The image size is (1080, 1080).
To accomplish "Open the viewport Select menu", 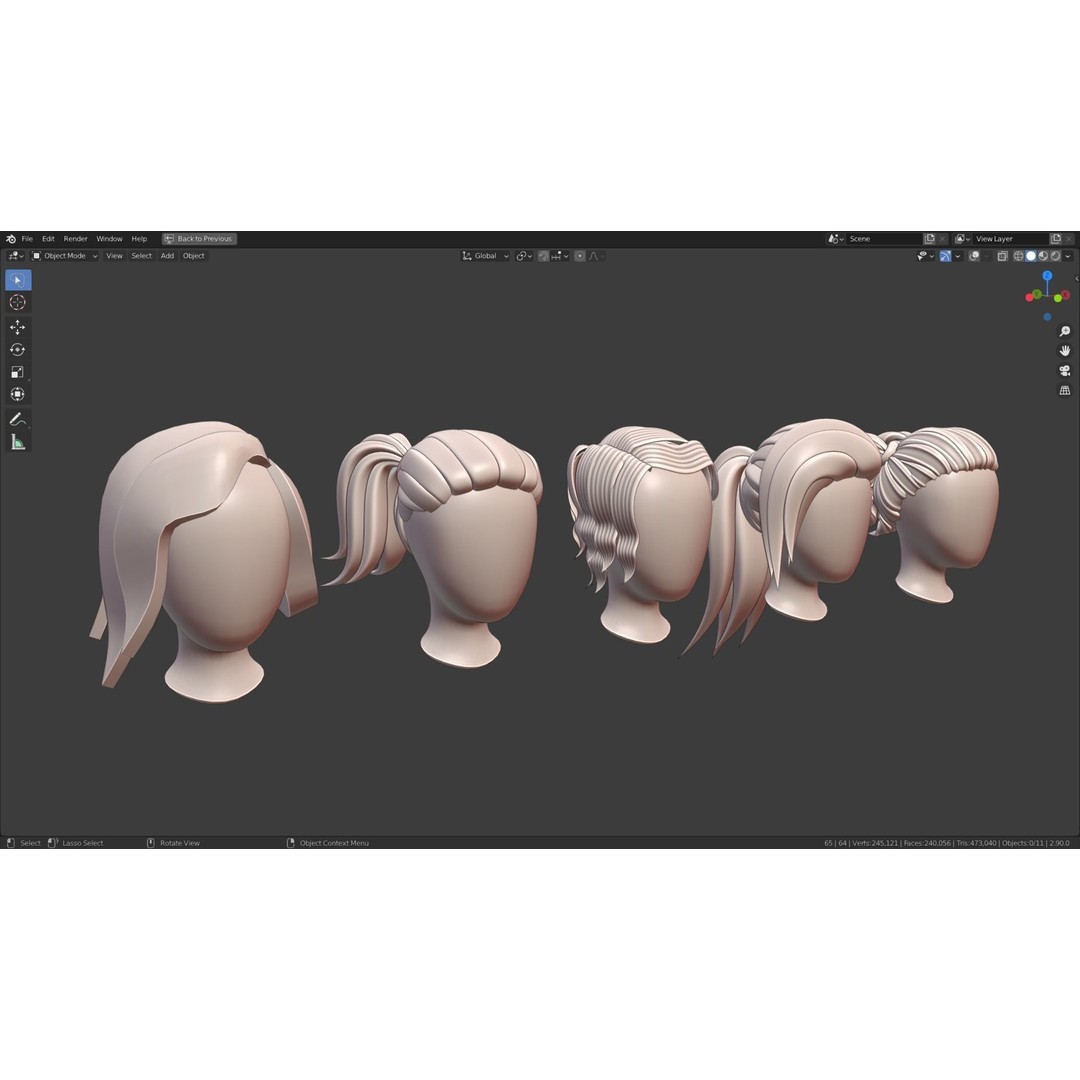I will click(141, 256).
